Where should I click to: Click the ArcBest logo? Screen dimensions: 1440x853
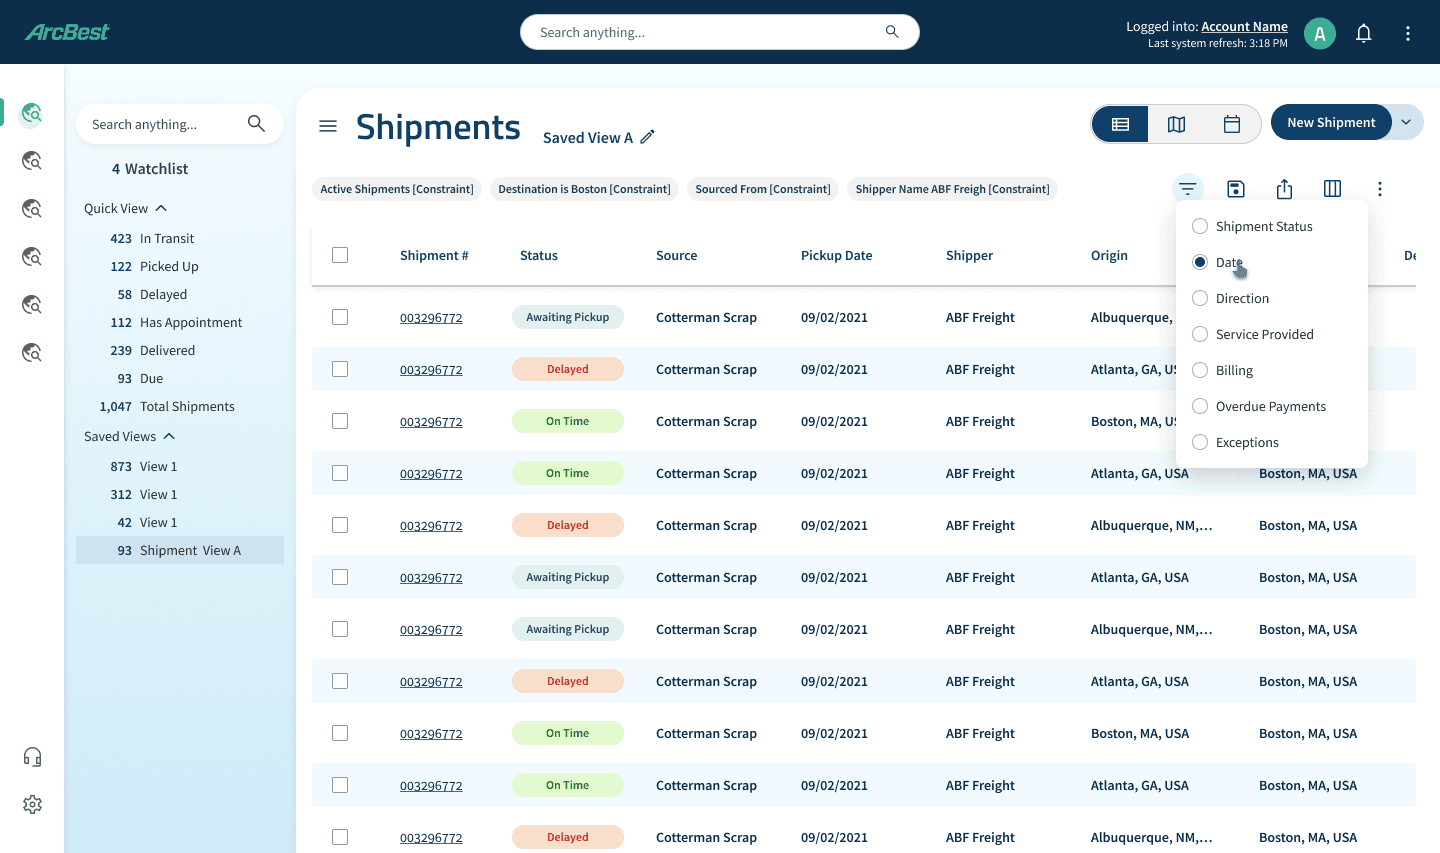tap(67, 32)
